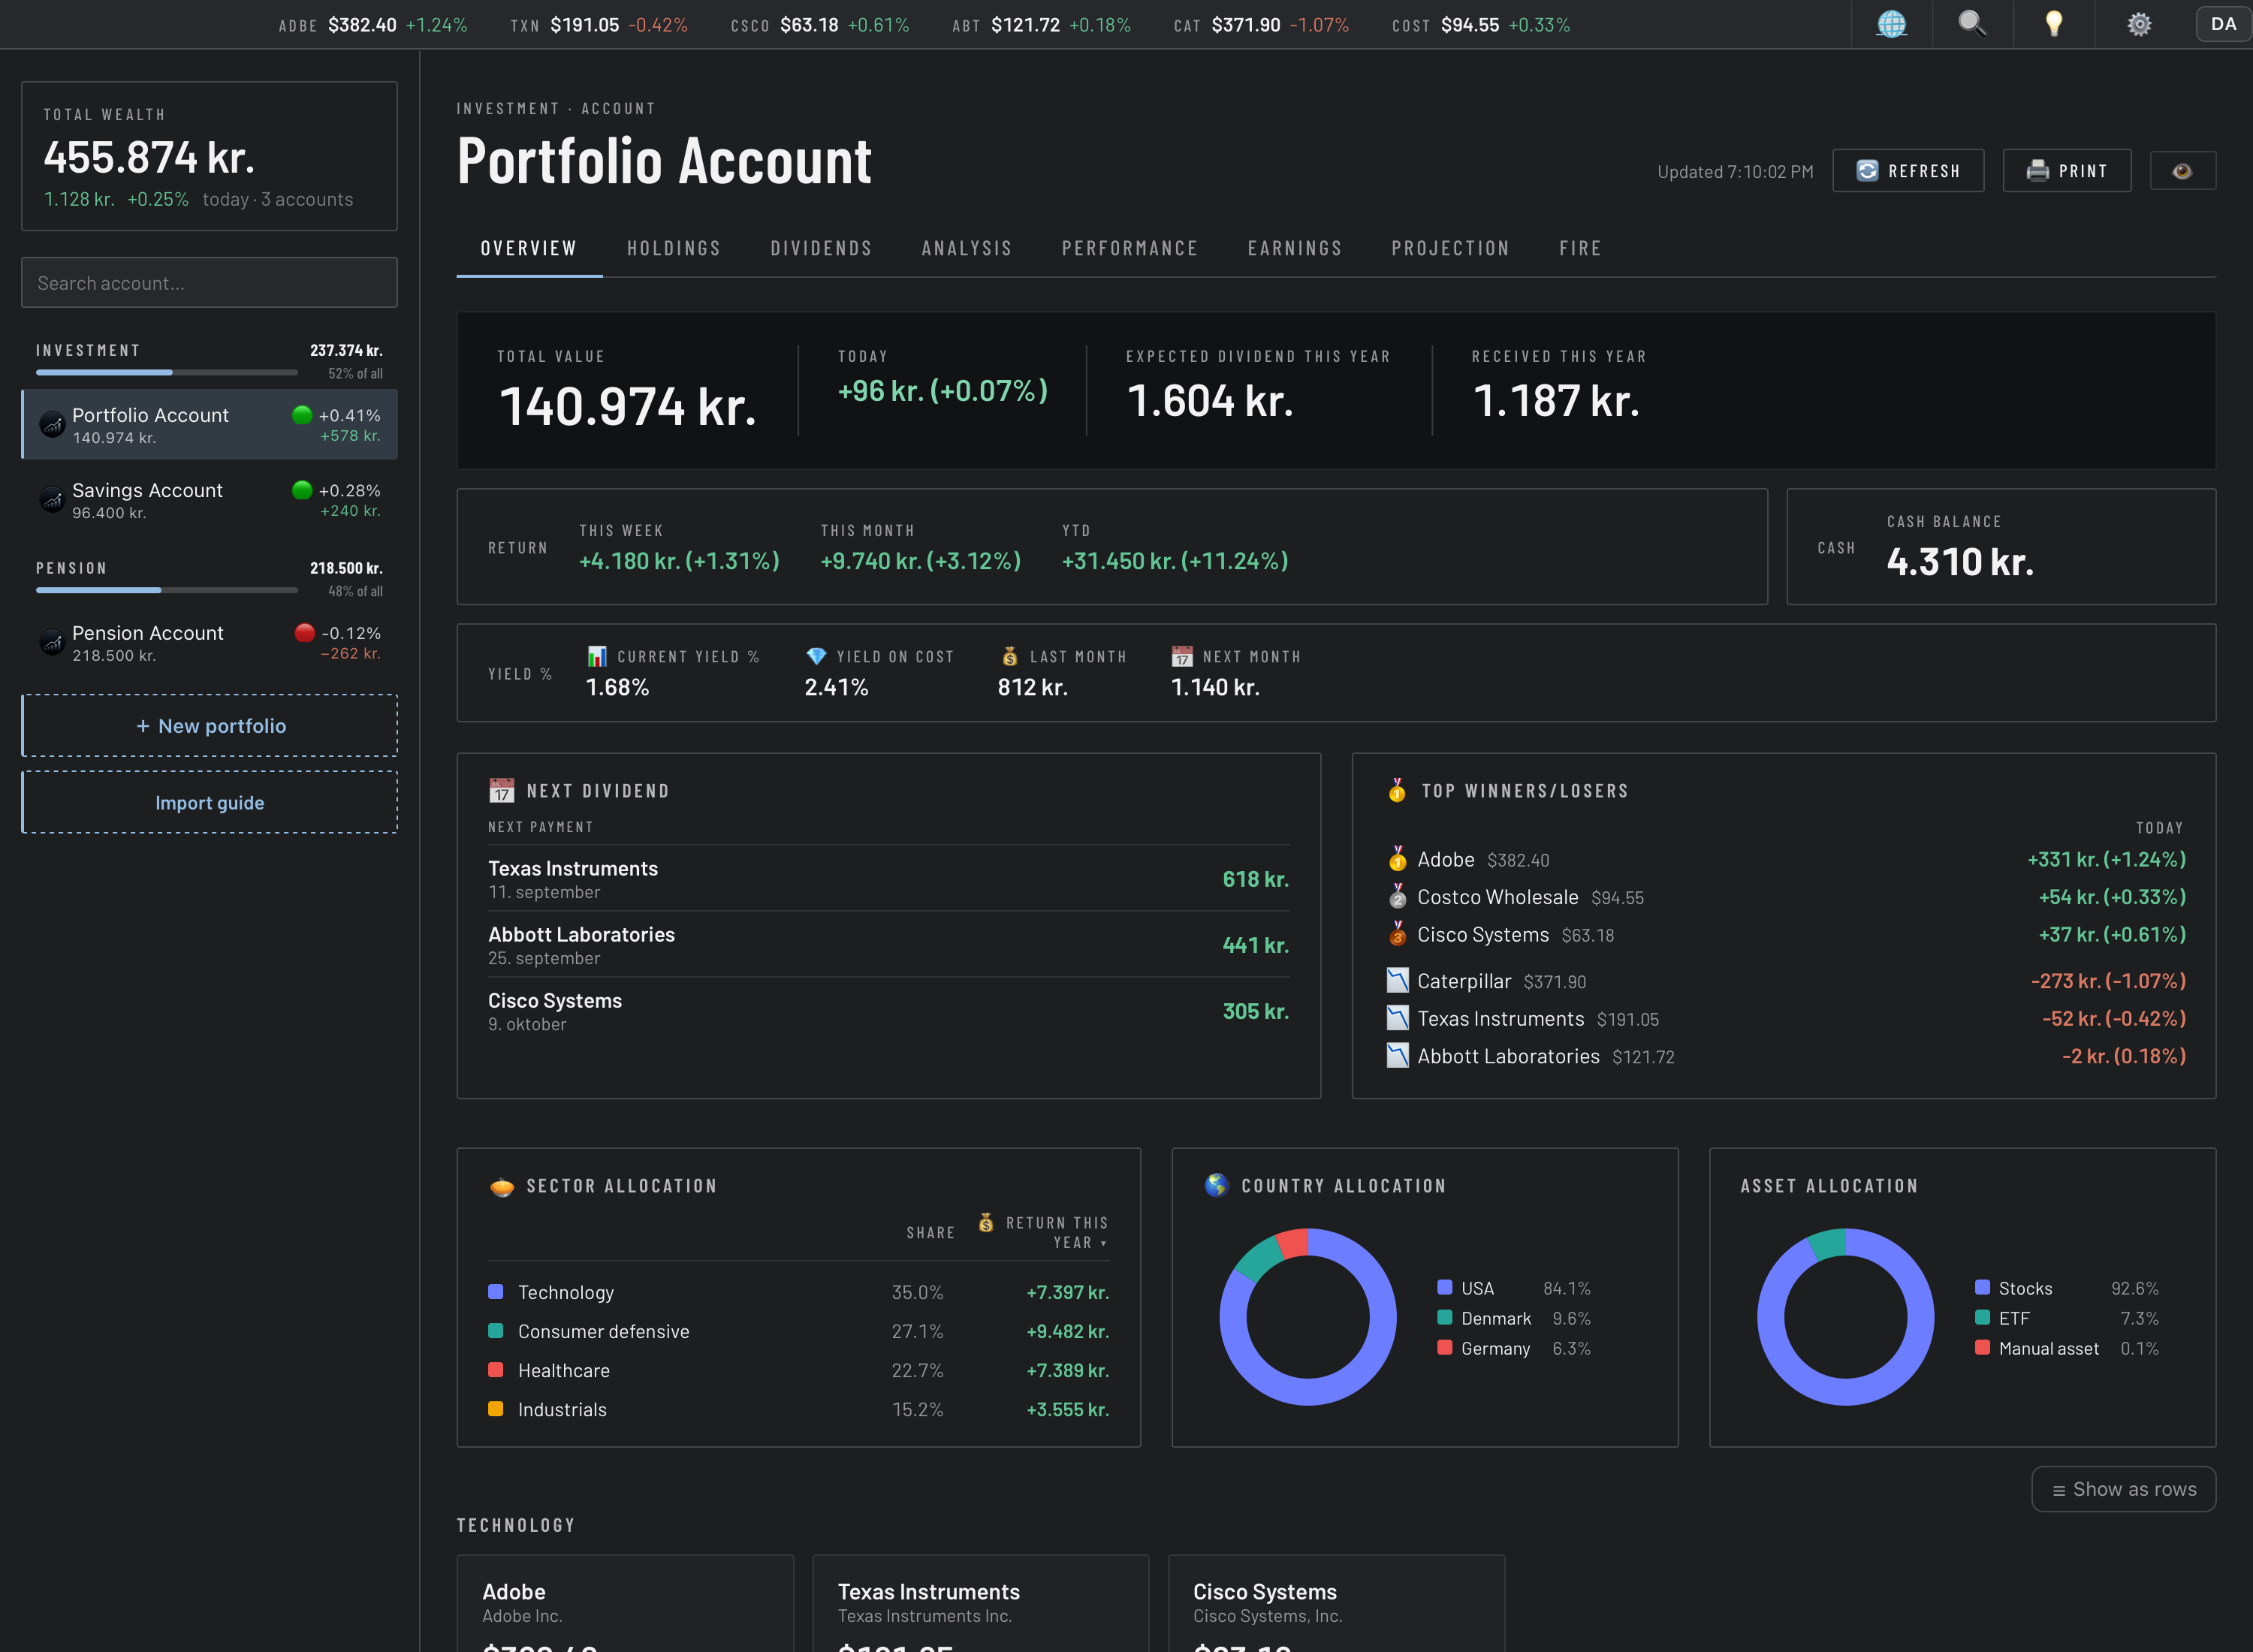Toggle light theme via lightbulb icon
2253x1652 pixels.
(x=2054, y=24)
